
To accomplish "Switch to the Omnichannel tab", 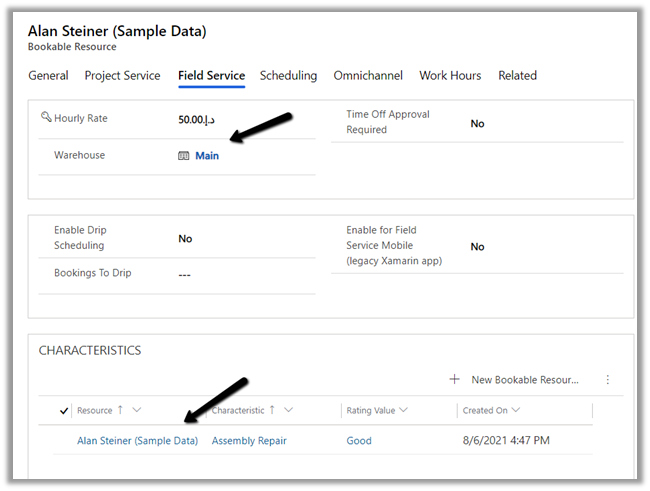I will coord(368,76).
